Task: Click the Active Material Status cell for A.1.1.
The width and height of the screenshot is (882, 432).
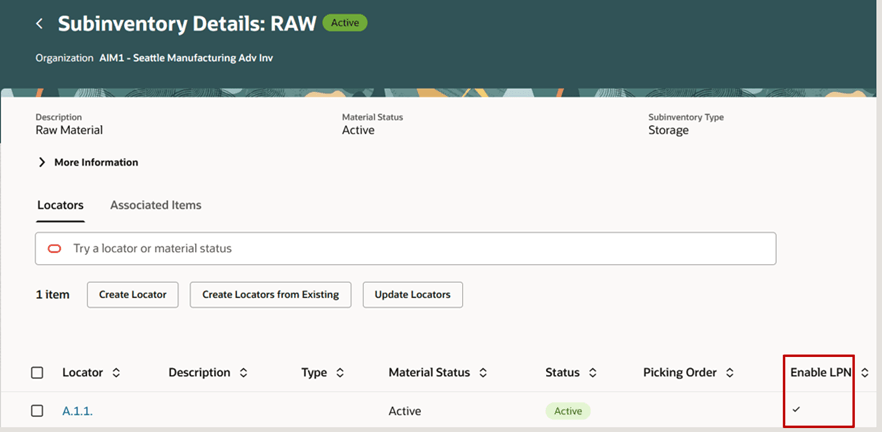Action: coord(405,411)
